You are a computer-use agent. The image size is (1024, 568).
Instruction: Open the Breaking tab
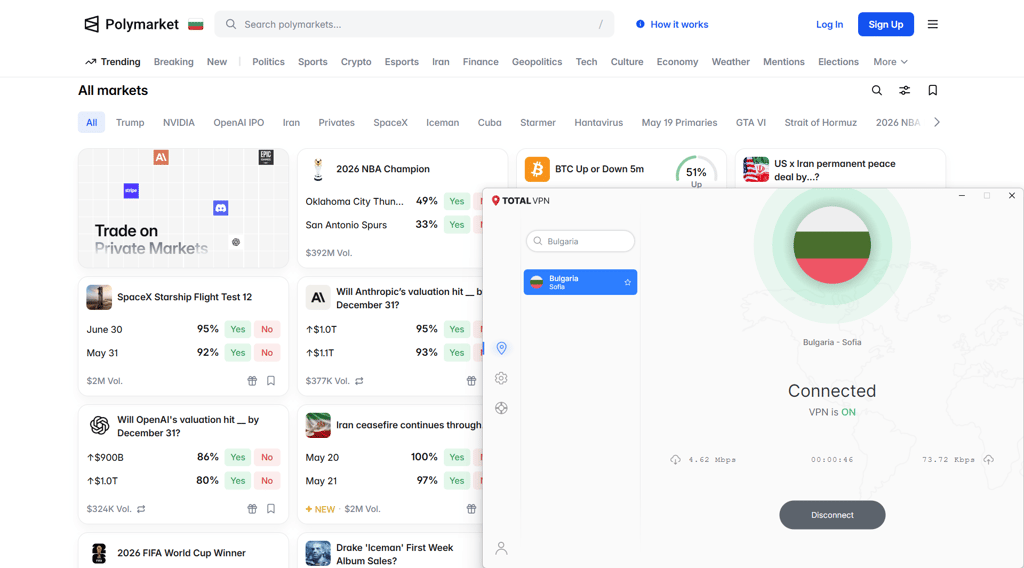coord(174,61)
